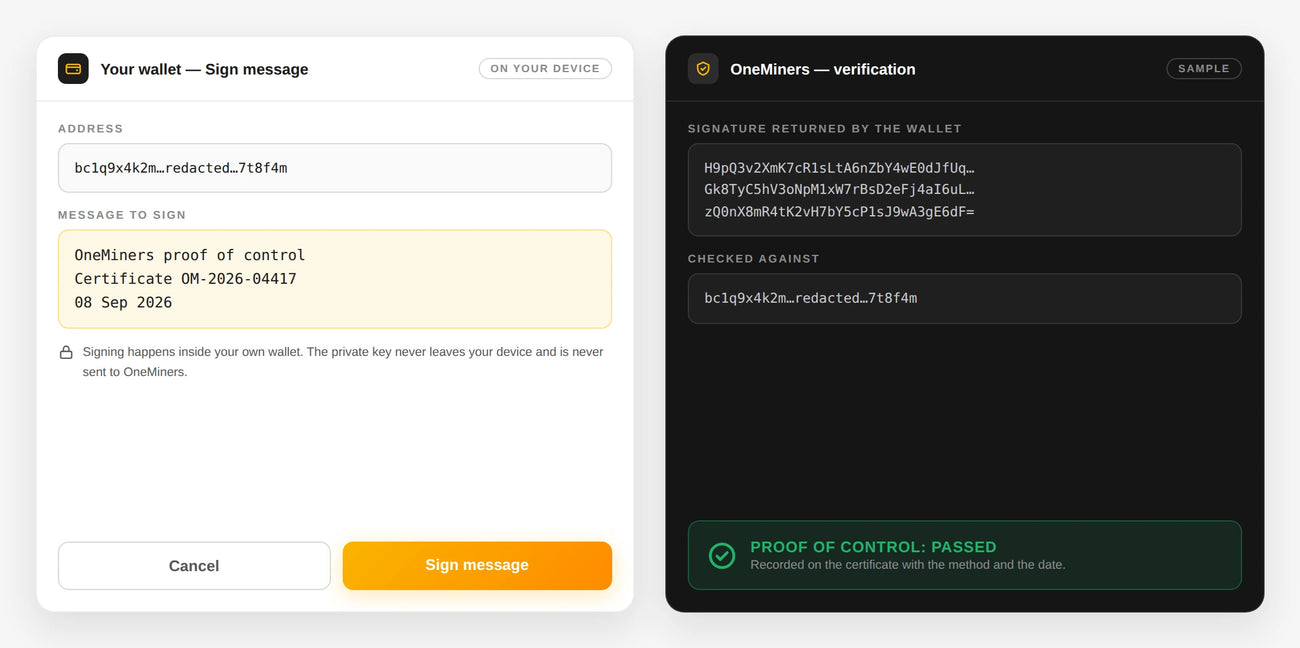Click the Message to sign box
The width and height of the screenshot is (1300, 648).
coord(335,279)
